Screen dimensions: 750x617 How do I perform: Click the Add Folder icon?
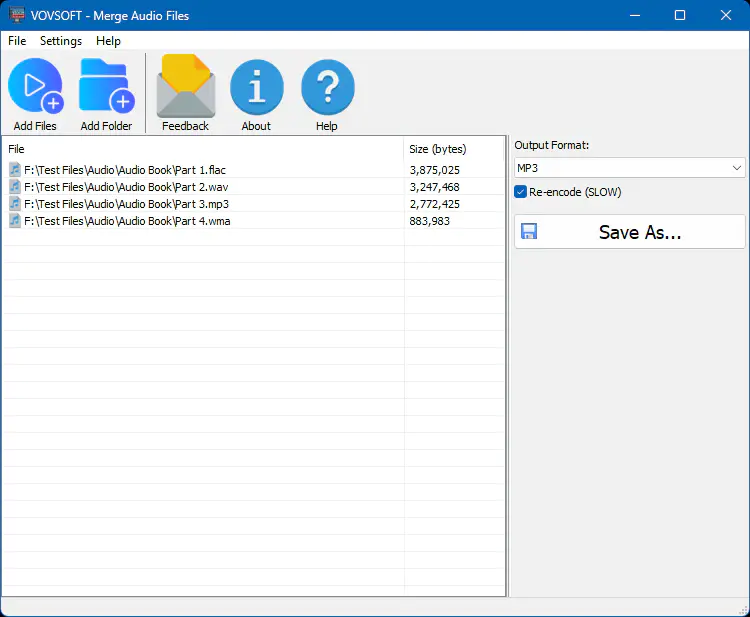pyautogui.click(x=106, y=86)
